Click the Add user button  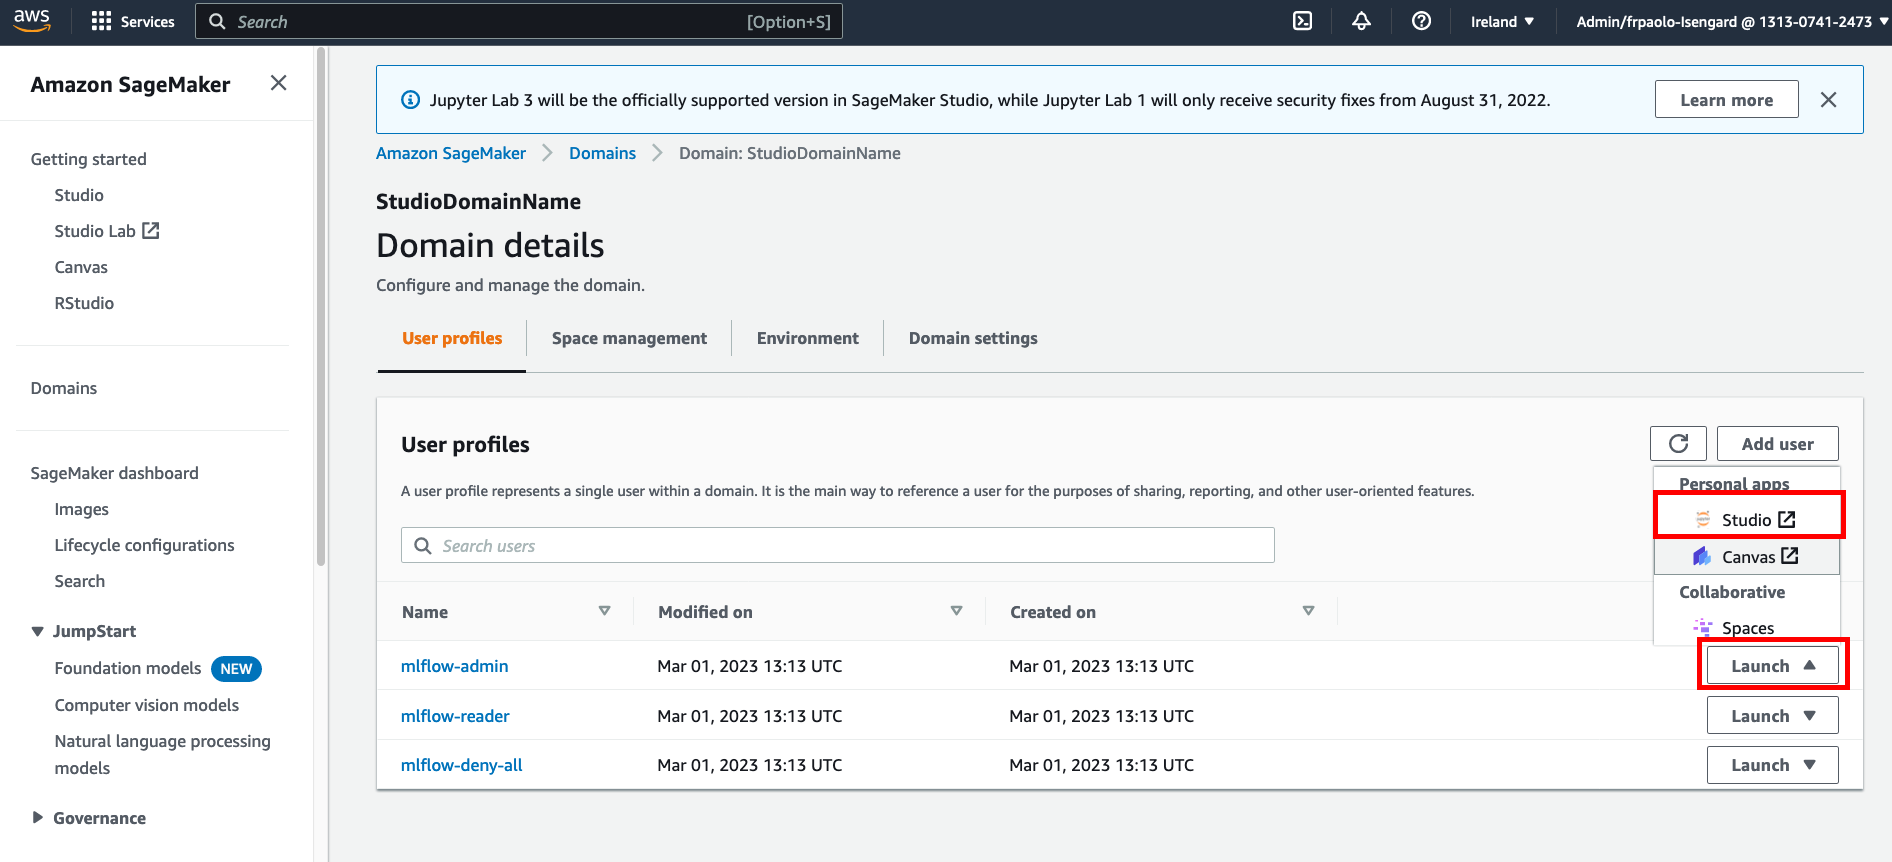tap(1777, 444)
